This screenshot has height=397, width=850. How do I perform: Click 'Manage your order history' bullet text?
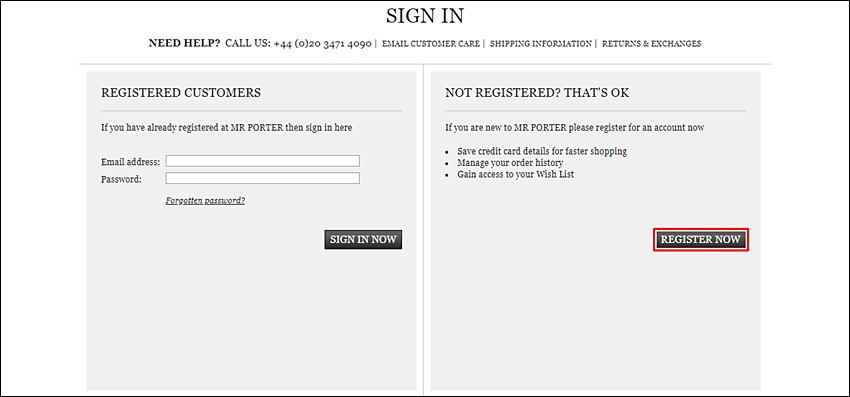510,163
